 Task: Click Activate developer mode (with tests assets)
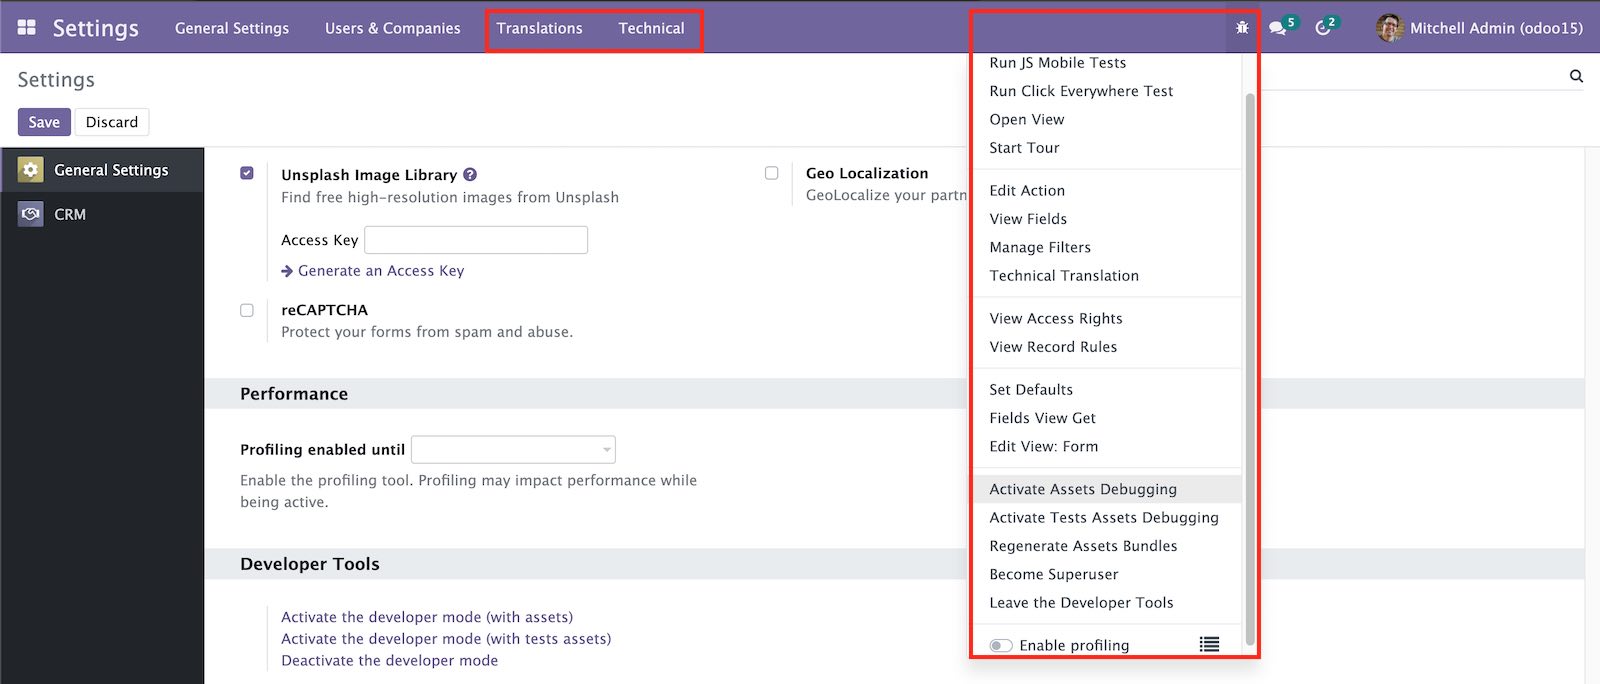[446, 639]
